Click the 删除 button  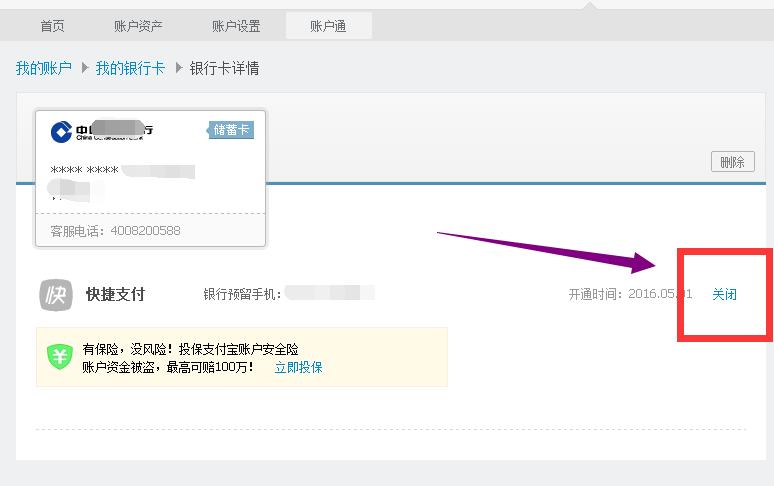(733, 162)
